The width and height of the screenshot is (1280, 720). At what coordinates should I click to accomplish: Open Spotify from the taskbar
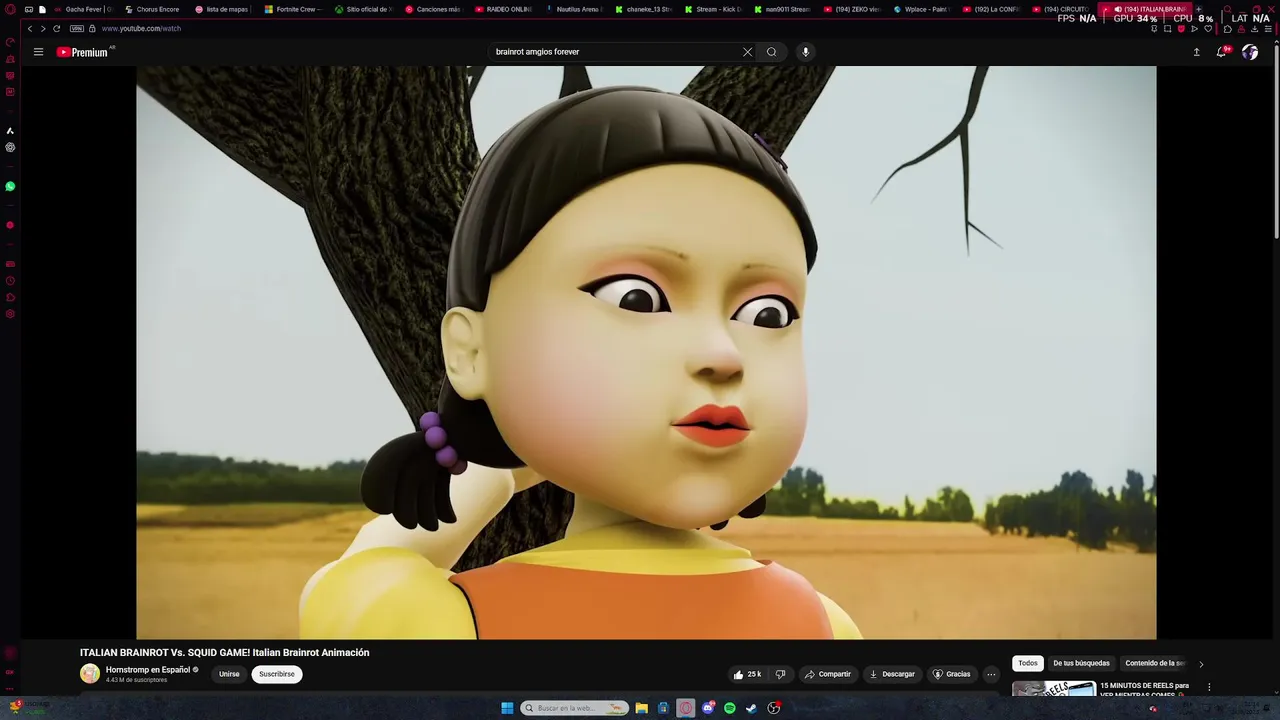click(x=730, y=708)
